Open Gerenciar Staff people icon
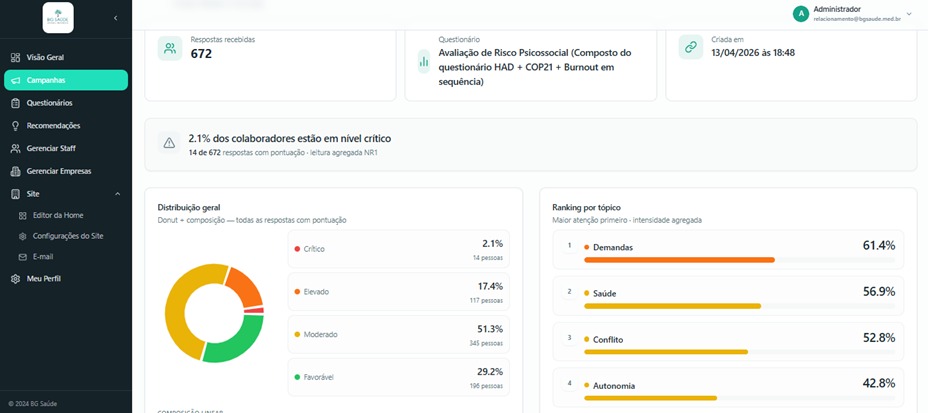Image resolution: width=928 pixels, height=413 pixels. click(x=15, y=149)
